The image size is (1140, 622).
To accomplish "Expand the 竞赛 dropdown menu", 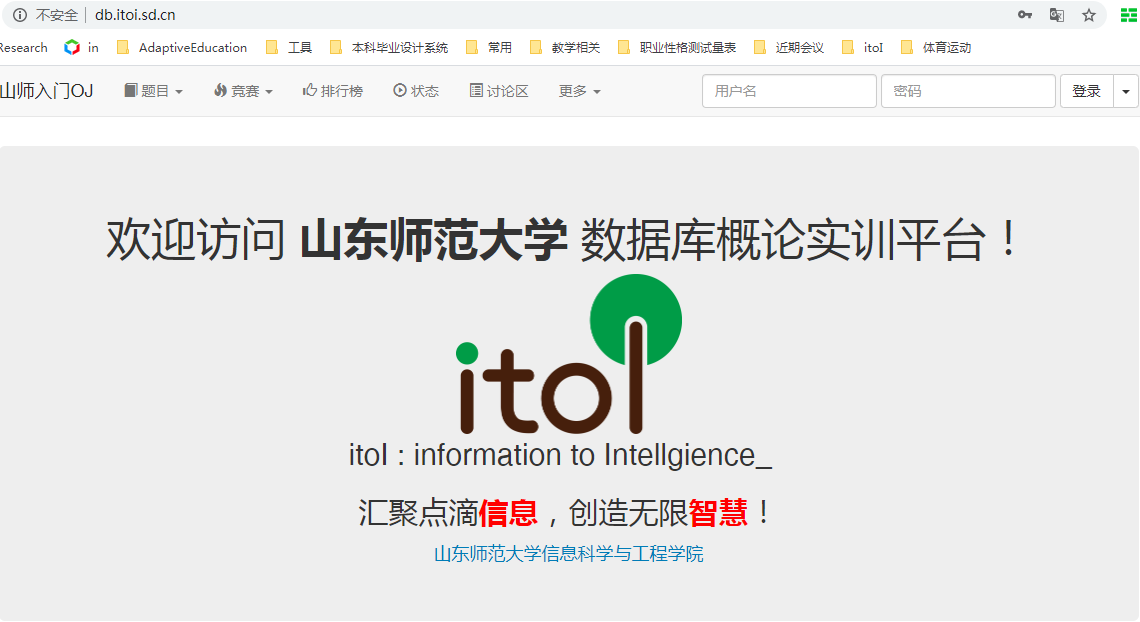I will tap(243, 91).
